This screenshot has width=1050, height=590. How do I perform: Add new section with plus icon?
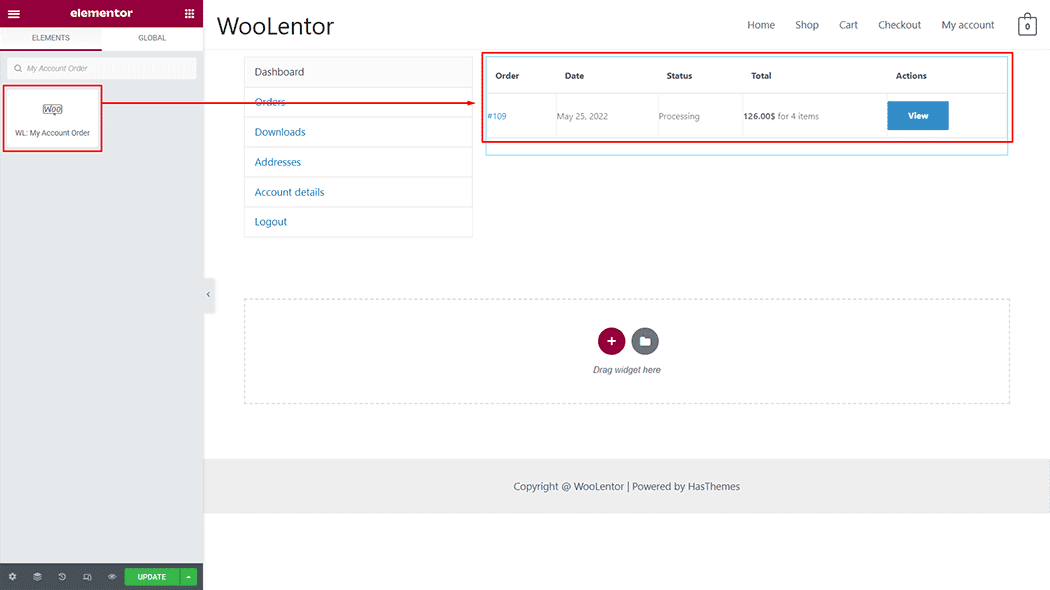click(x=611, y=341)
